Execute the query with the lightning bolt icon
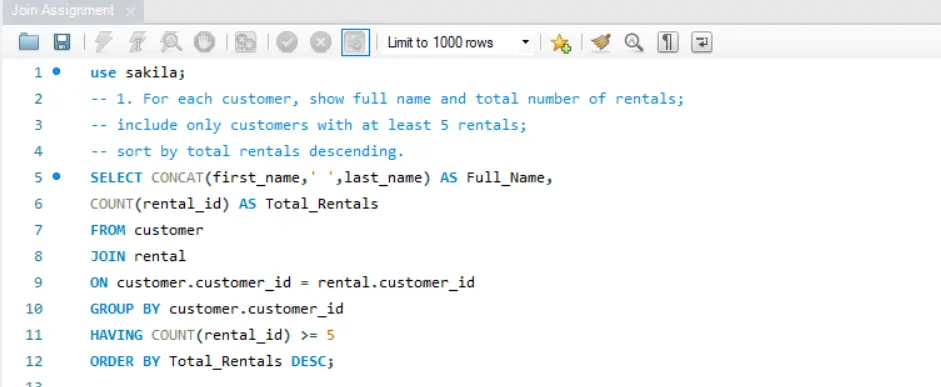Image resolution: width=941 pixels, height=387 pixels. (104, 42)
